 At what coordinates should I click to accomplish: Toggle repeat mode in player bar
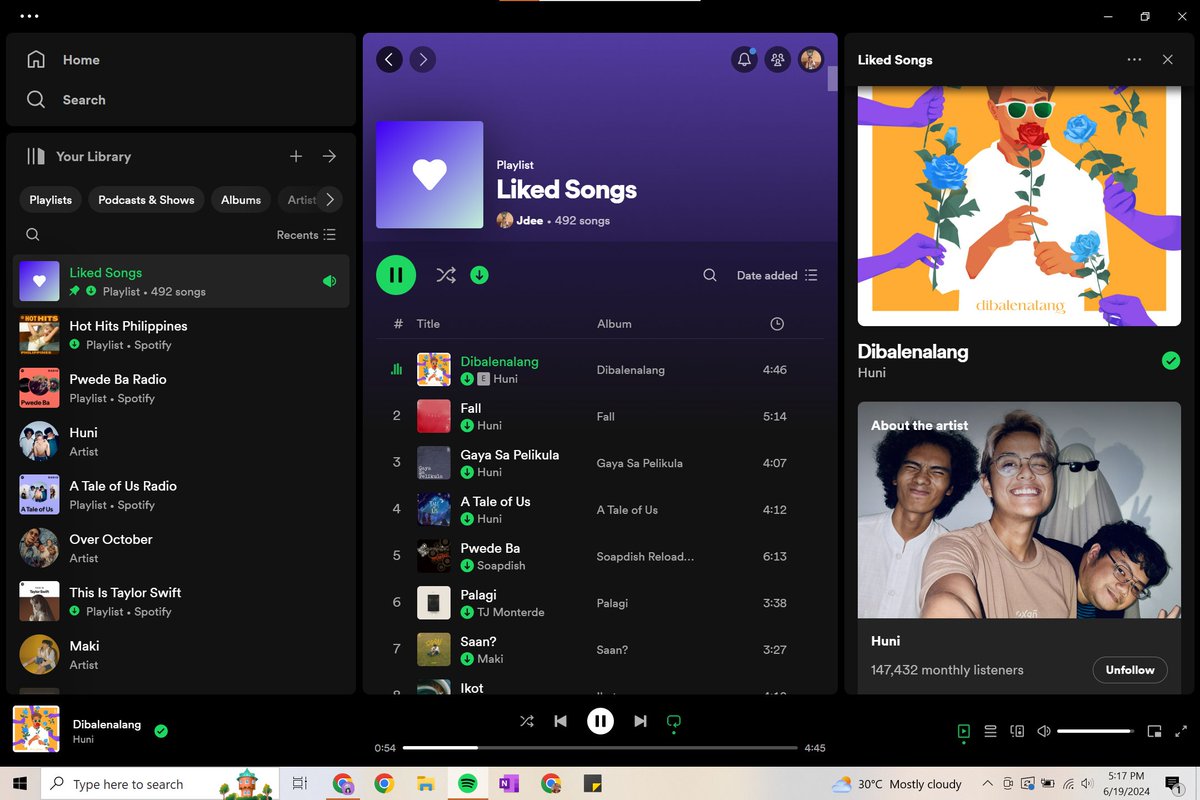click(x=674, y=721)
